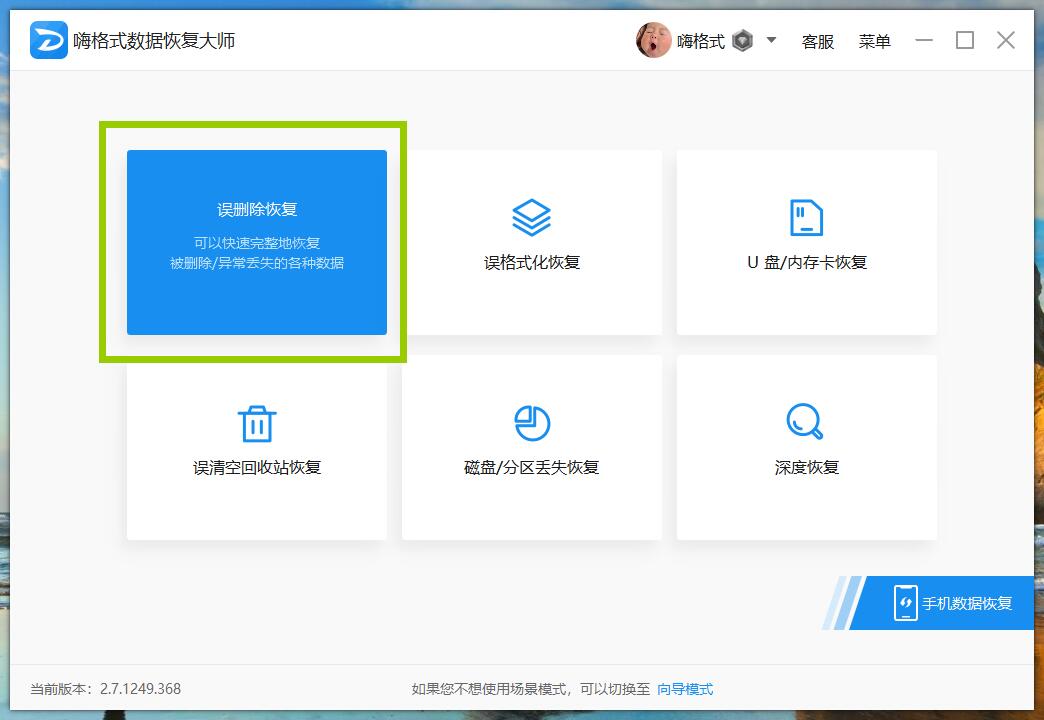Click the hexagon membership badge icon
Image resolution: width=1044 pixels, height=720 pixels.
pos(742,41)
